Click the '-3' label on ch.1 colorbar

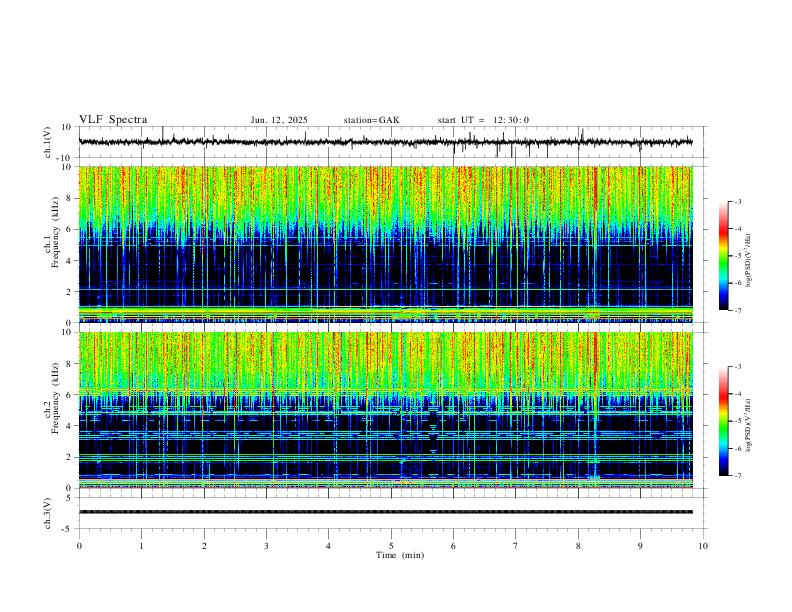[737, 202]
